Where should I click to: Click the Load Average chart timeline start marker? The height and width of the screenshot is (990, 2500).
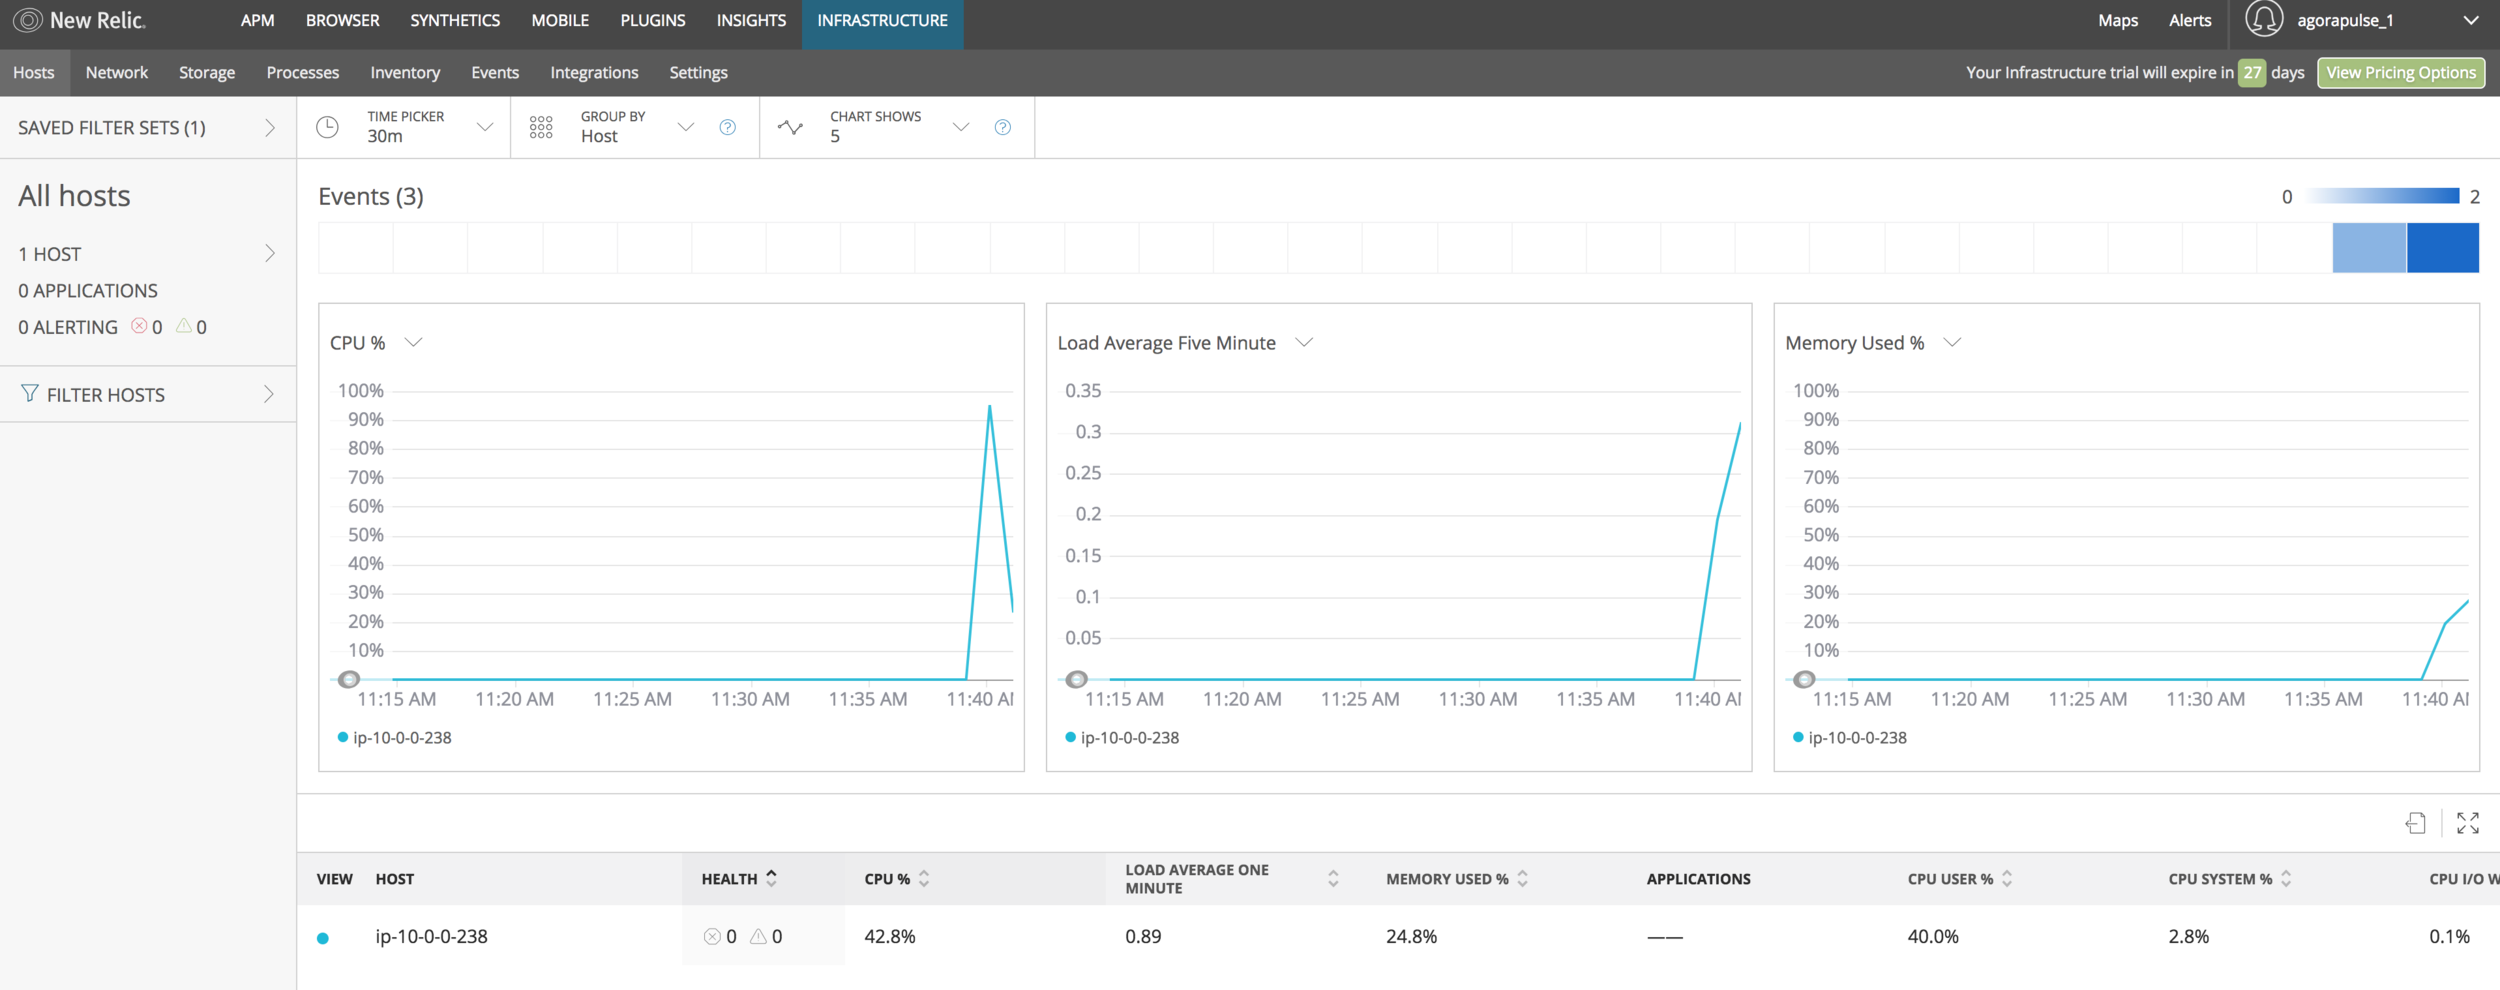click(x=1076, y=679)
